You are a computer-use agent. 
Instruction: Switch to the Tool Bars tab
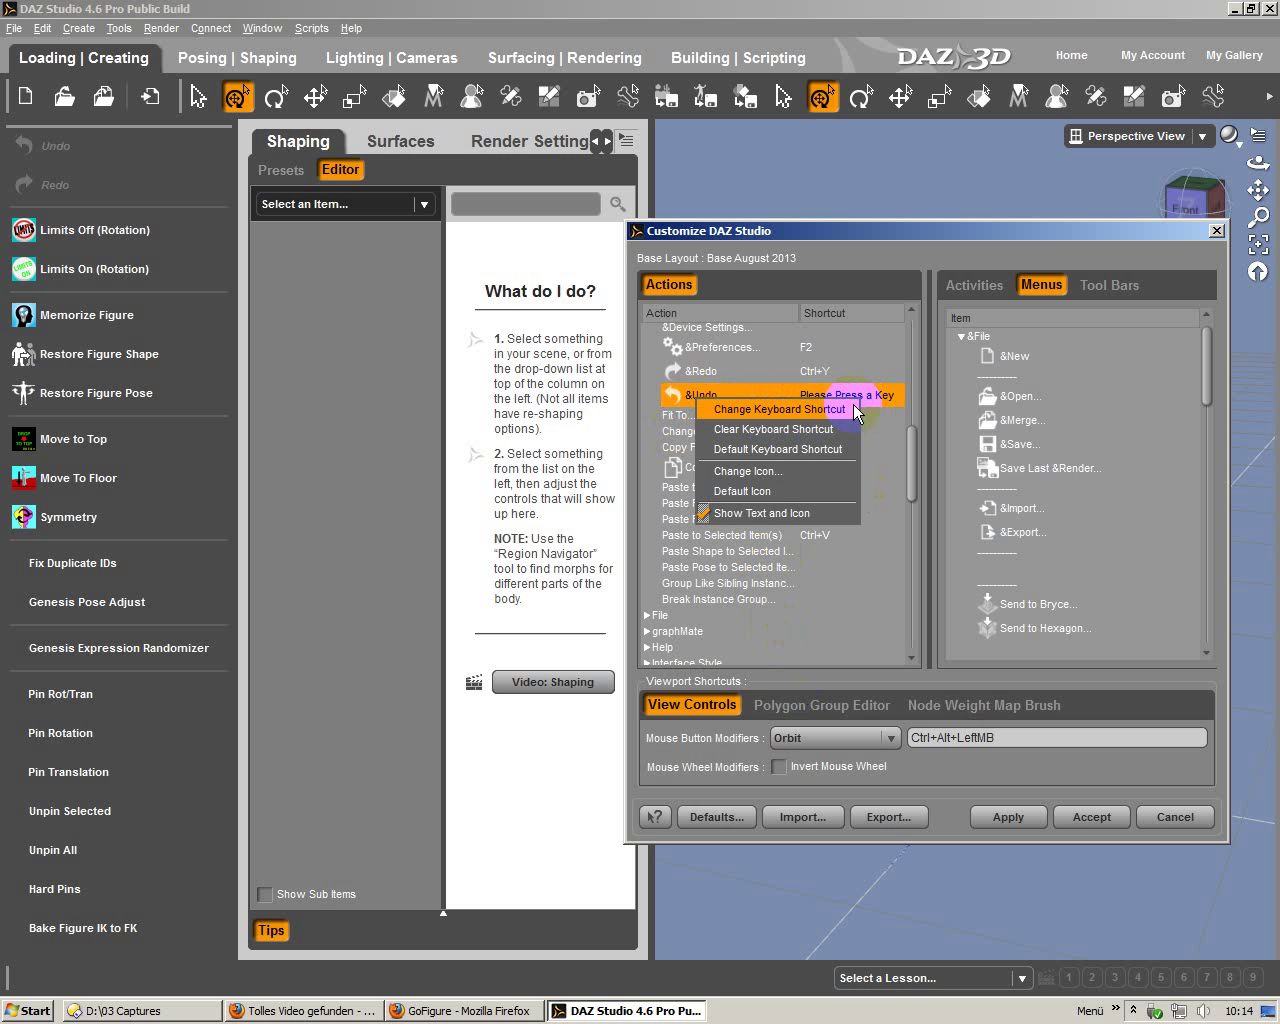tap(1109, 285)
